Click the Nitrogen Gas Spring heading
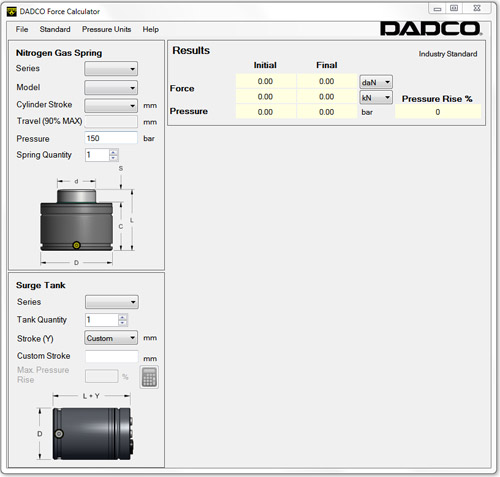 click(59, 53)
